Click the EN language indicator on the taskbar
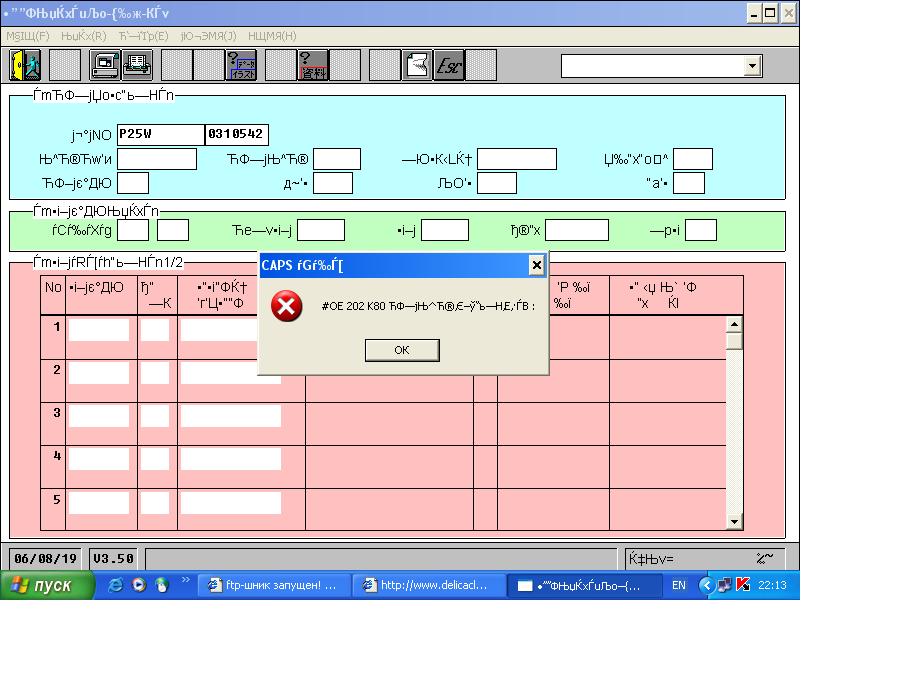This screenshot has width=909, height=682. [678, 585]
